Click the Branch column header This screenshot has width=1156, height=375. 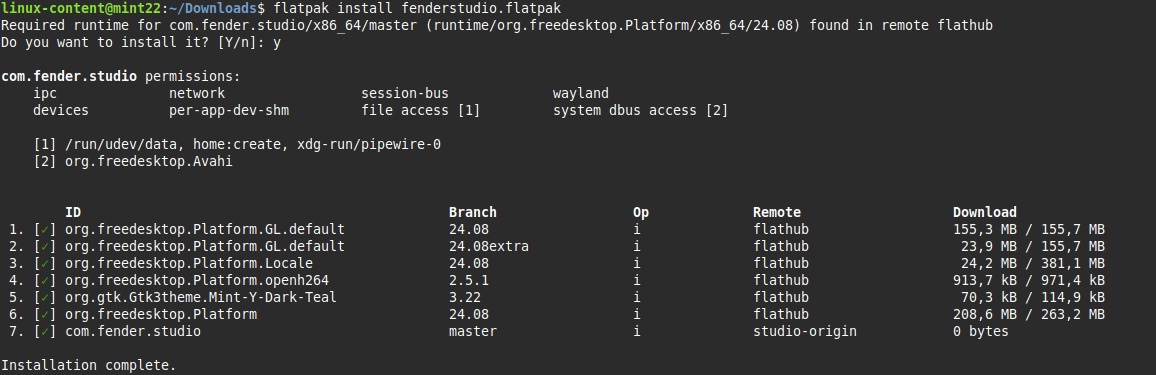[473, 212]
